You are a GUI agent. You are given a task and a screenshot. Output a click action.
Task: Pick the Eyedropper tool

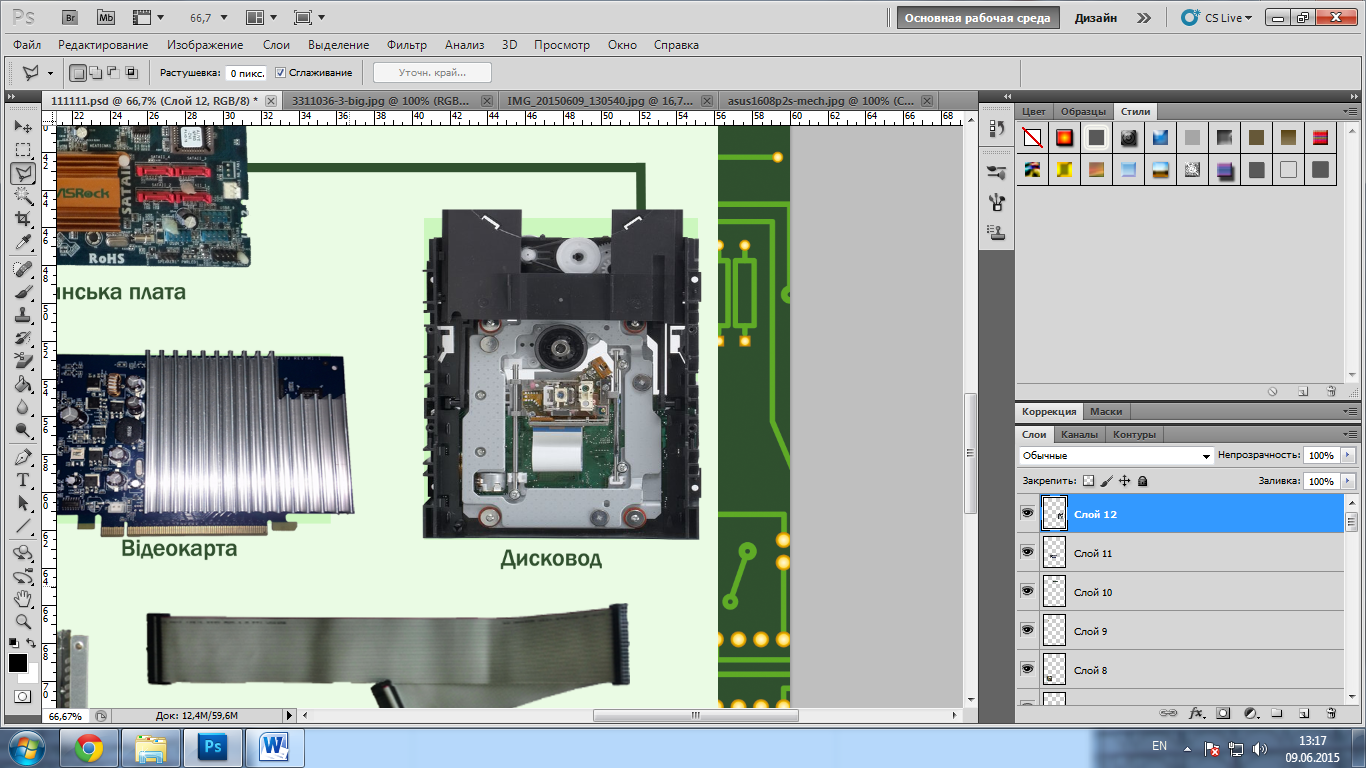pyautogui.click(x=23, y=242)
